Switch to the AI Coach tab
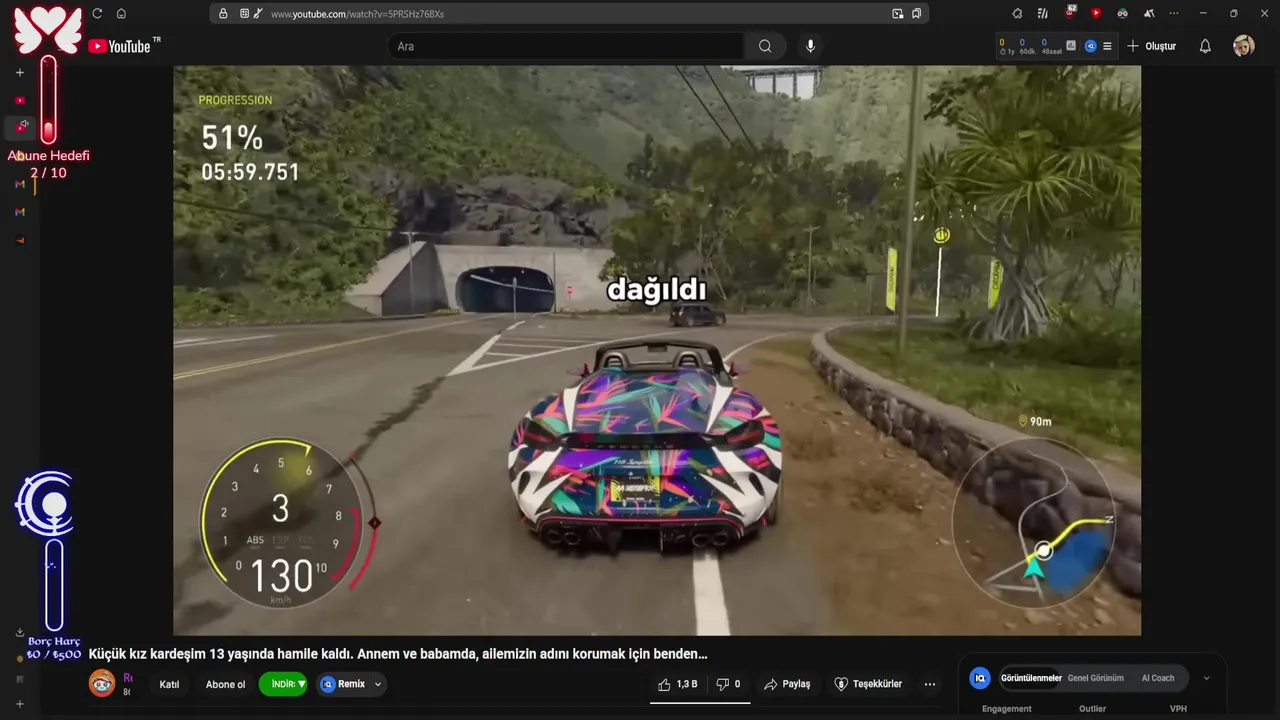This screenshot has width=1280, height=720. tap(1158, 678)
